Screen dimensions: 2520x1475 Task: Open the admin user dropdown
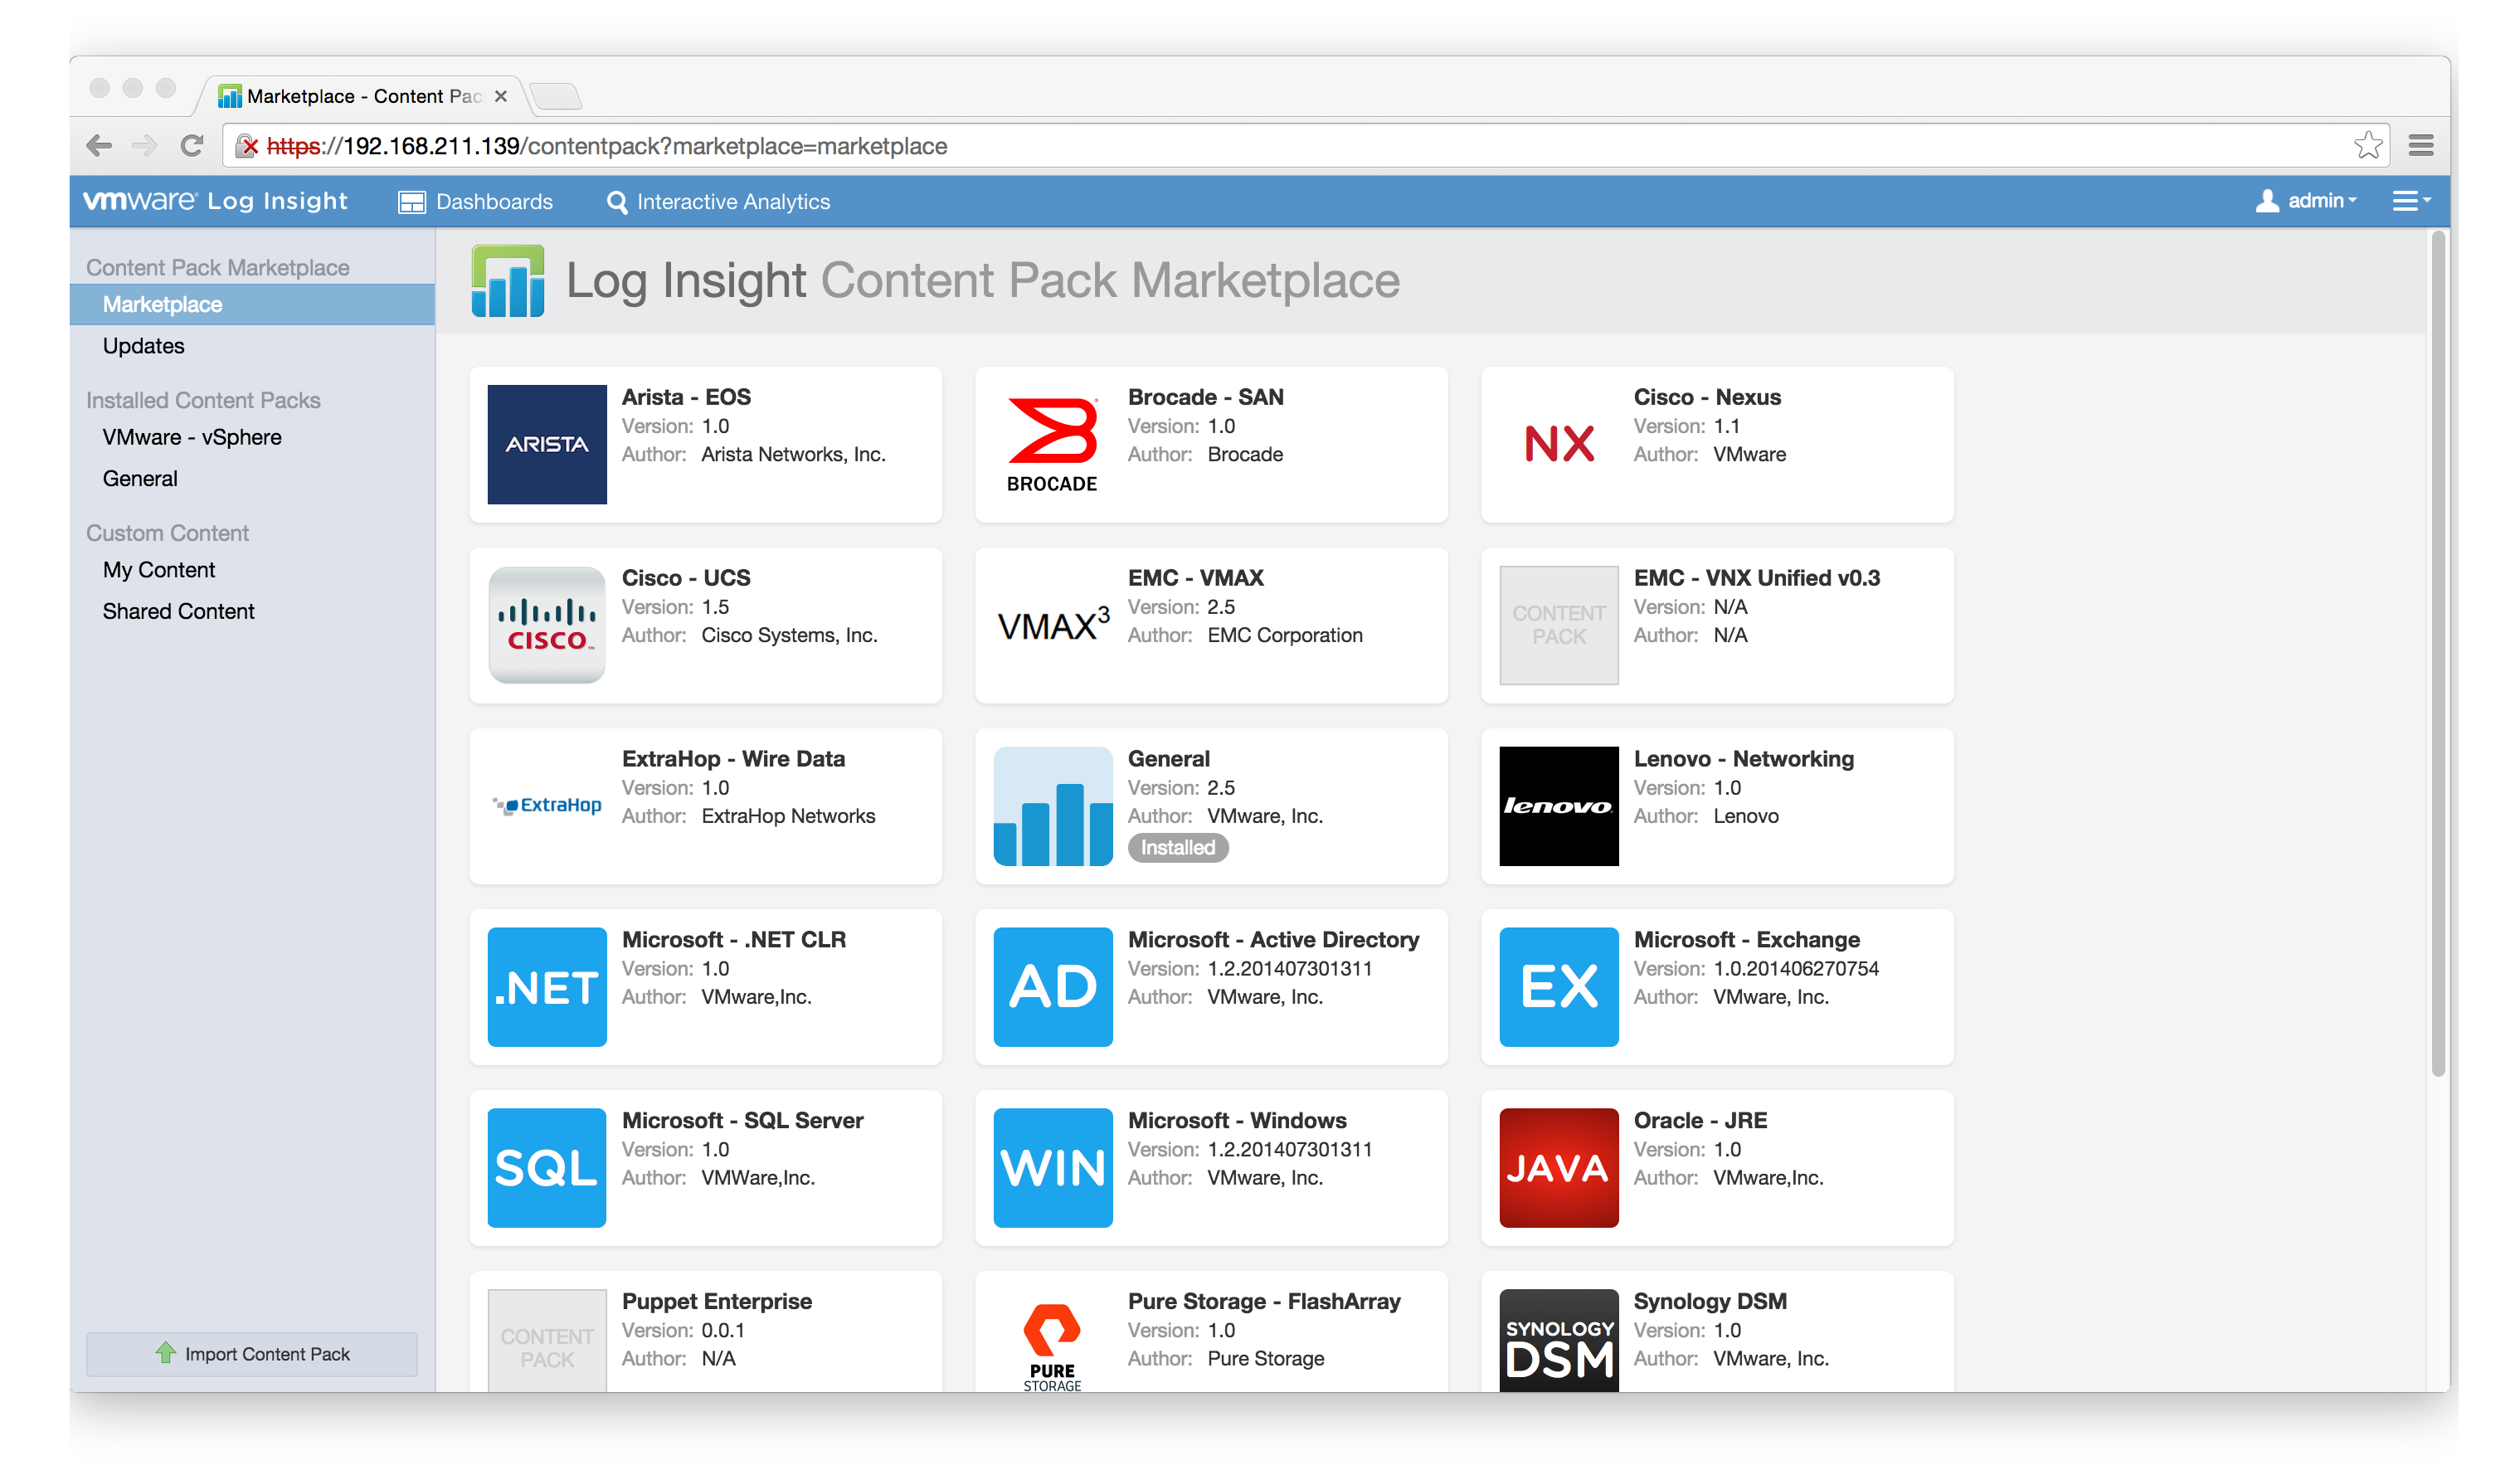point(2306,201)
